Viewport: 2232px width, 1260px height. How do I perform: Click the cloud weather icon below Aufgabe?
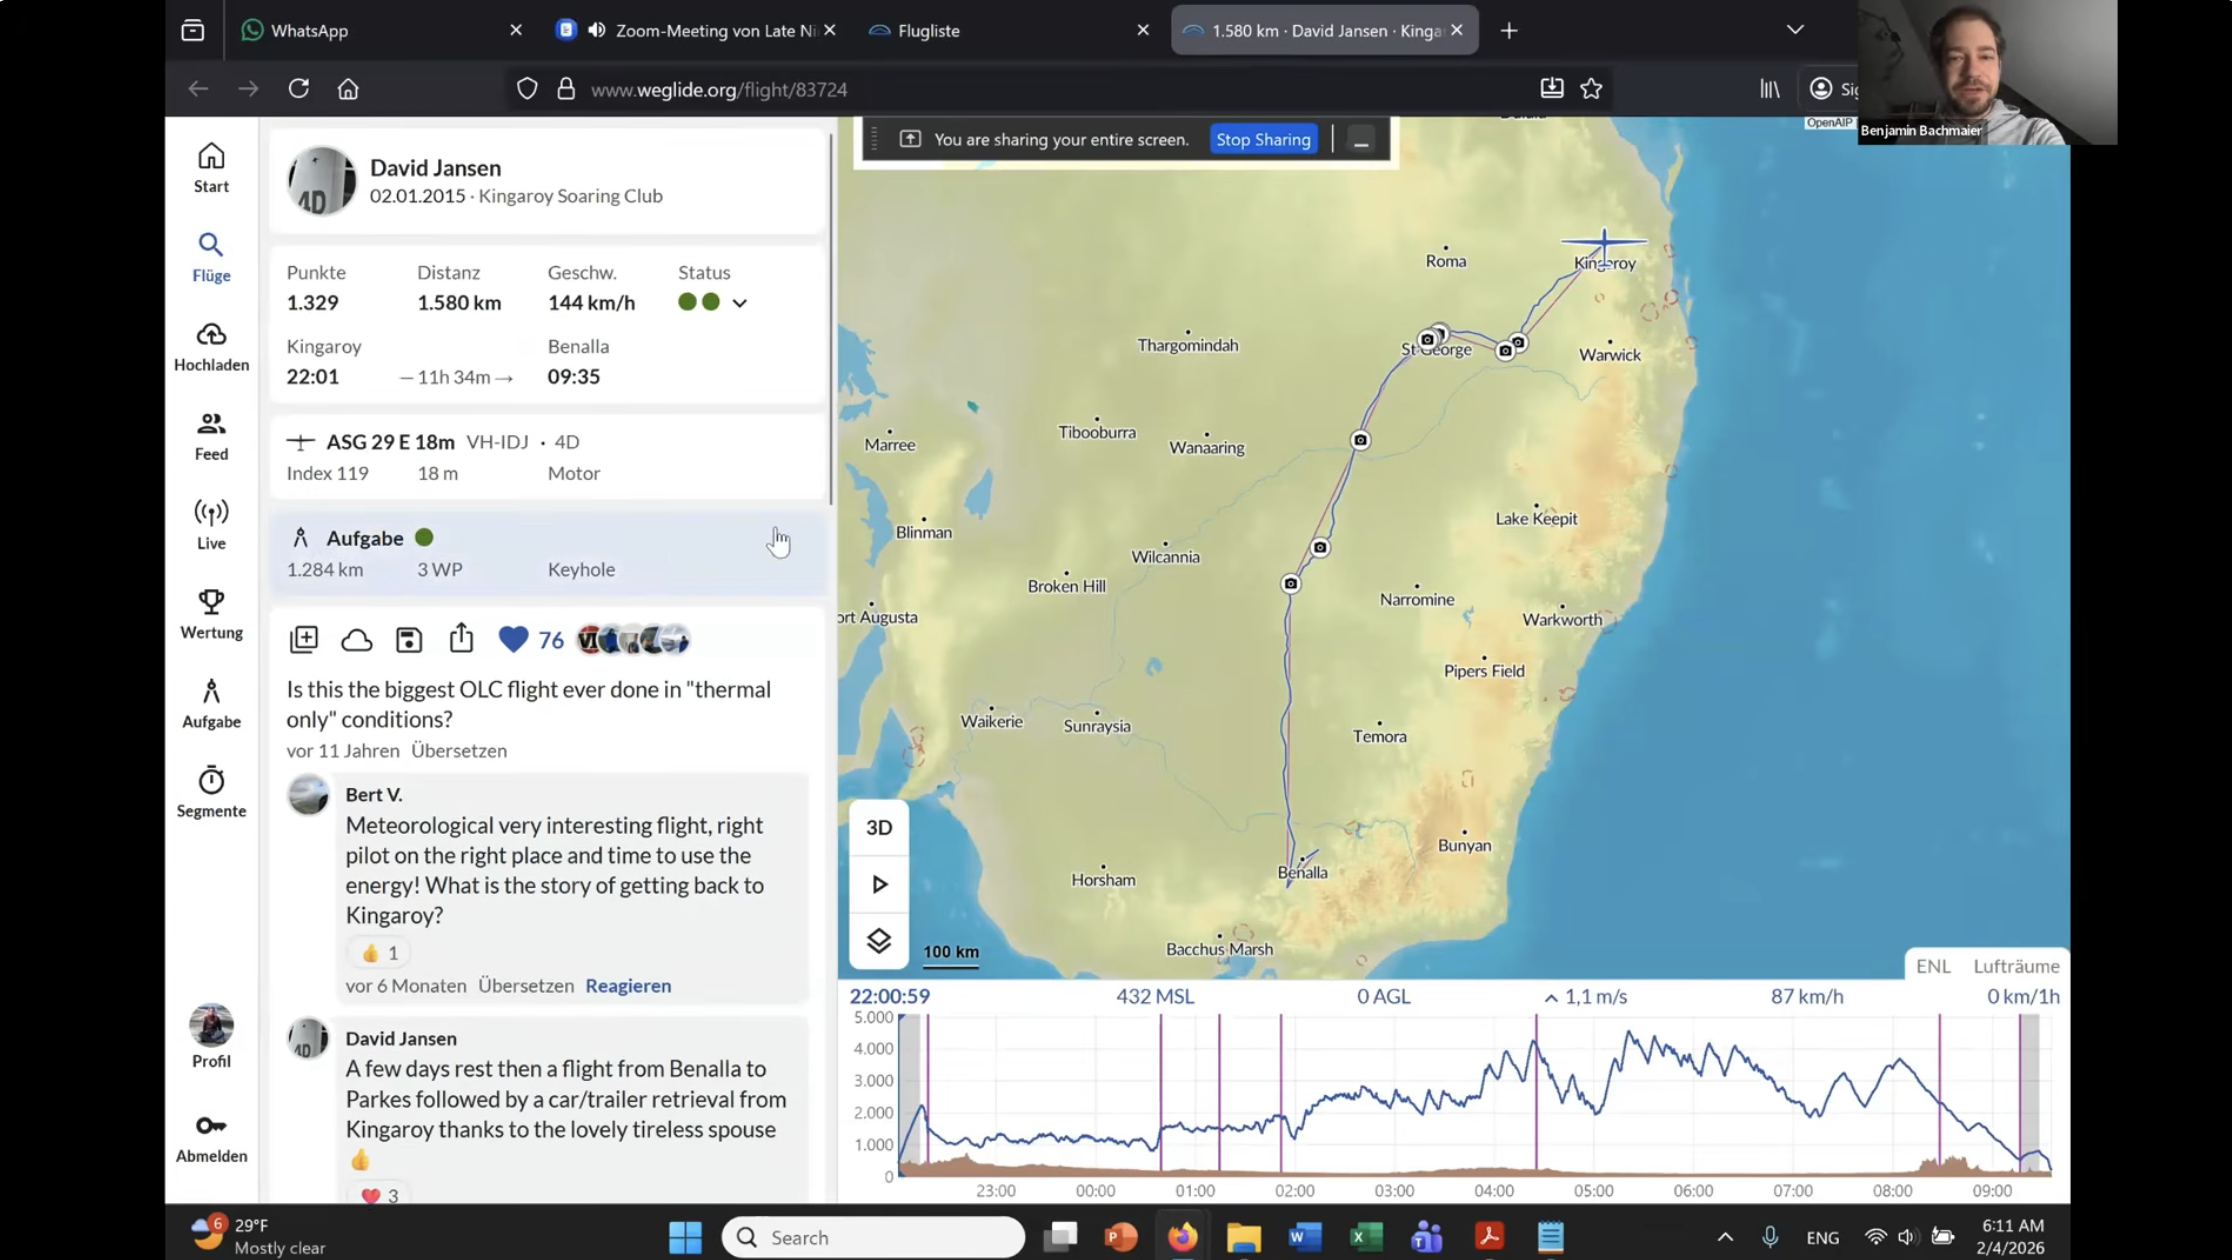356,640
